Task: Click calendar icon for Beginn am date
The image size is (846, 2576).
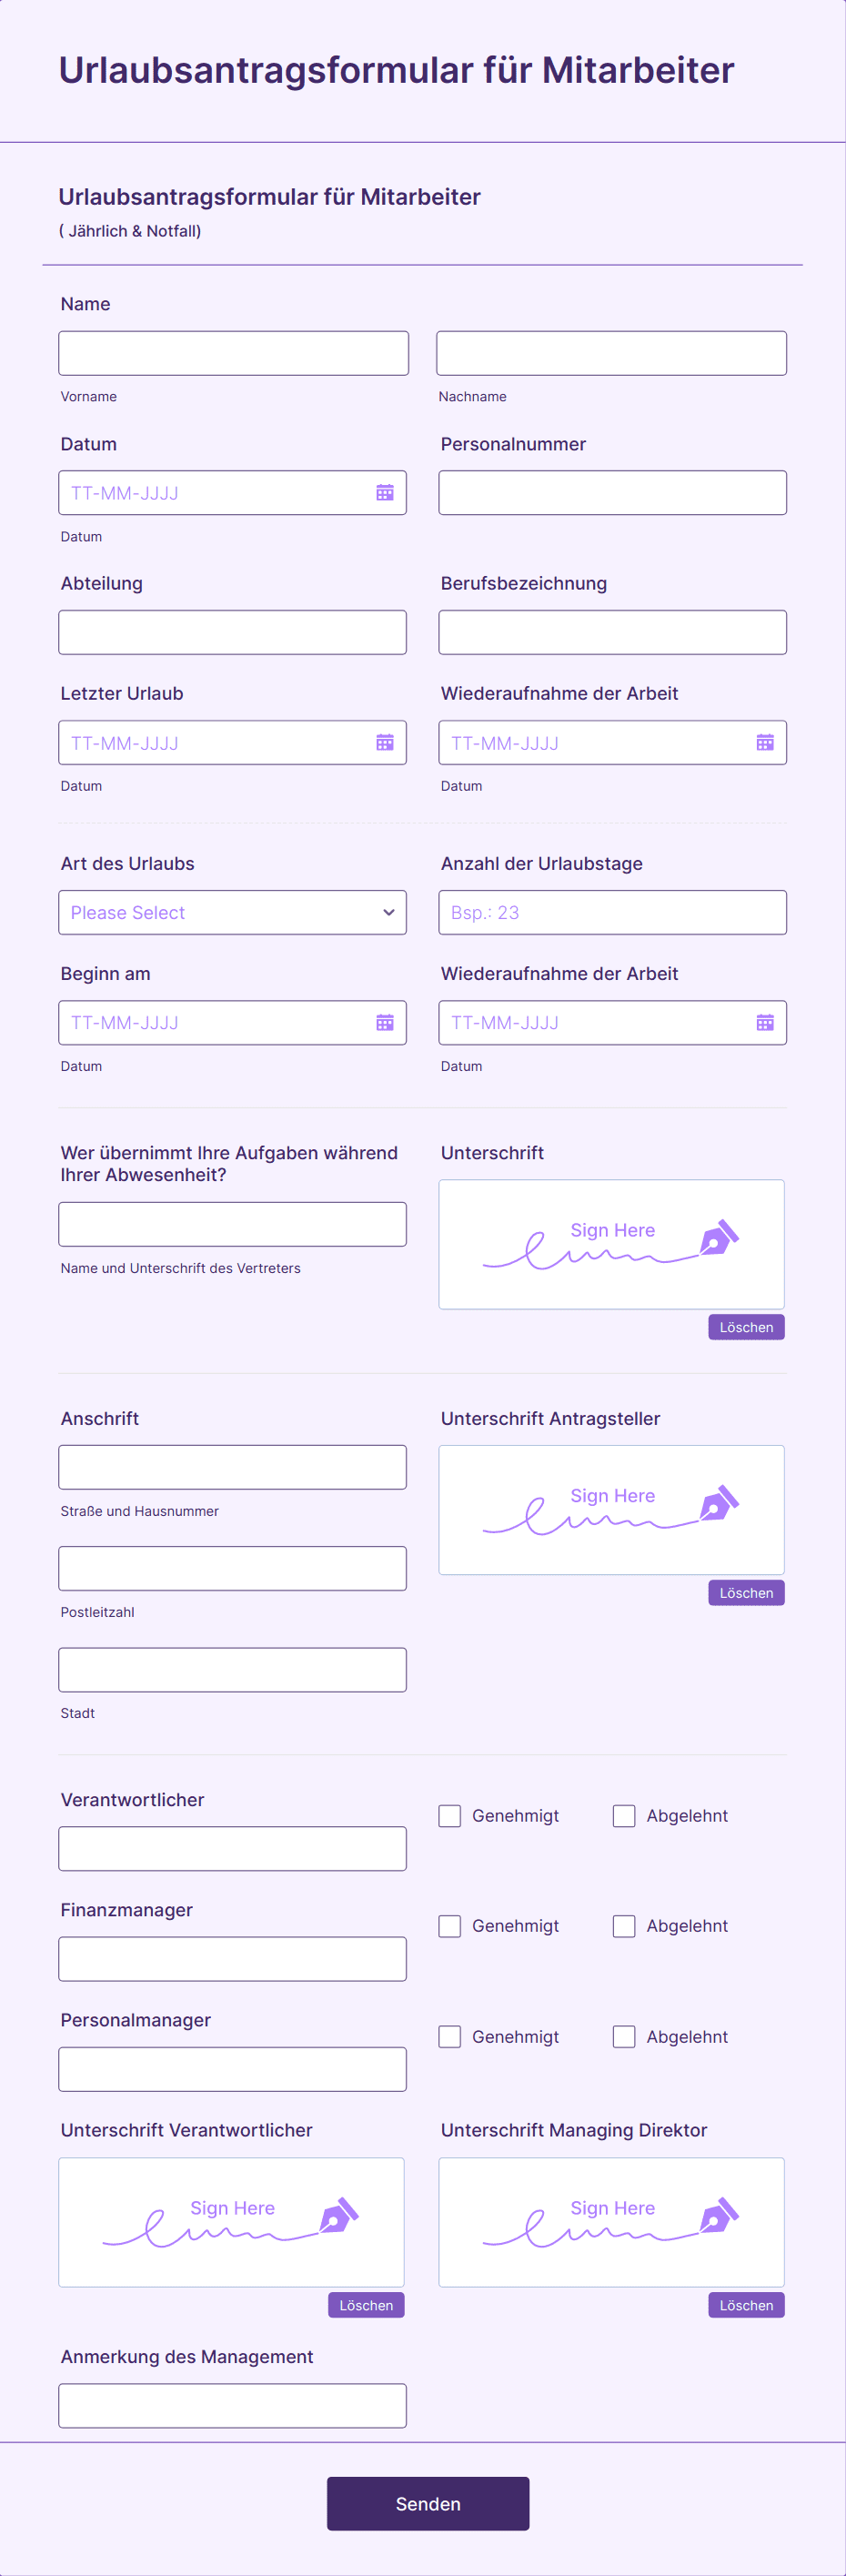Action: tap(385, 1023)
